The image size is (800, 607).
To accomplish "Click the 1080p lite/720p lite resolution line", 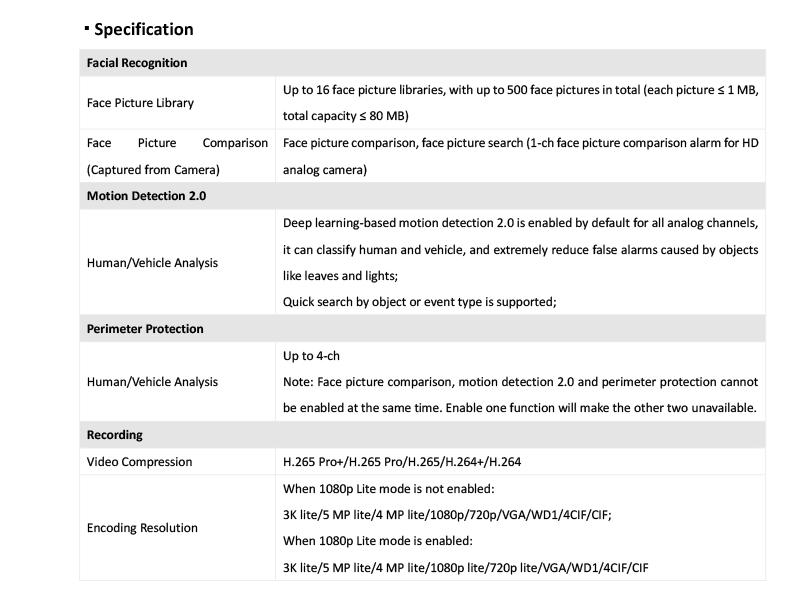I will pyautogui.click(x=465, y=567).
